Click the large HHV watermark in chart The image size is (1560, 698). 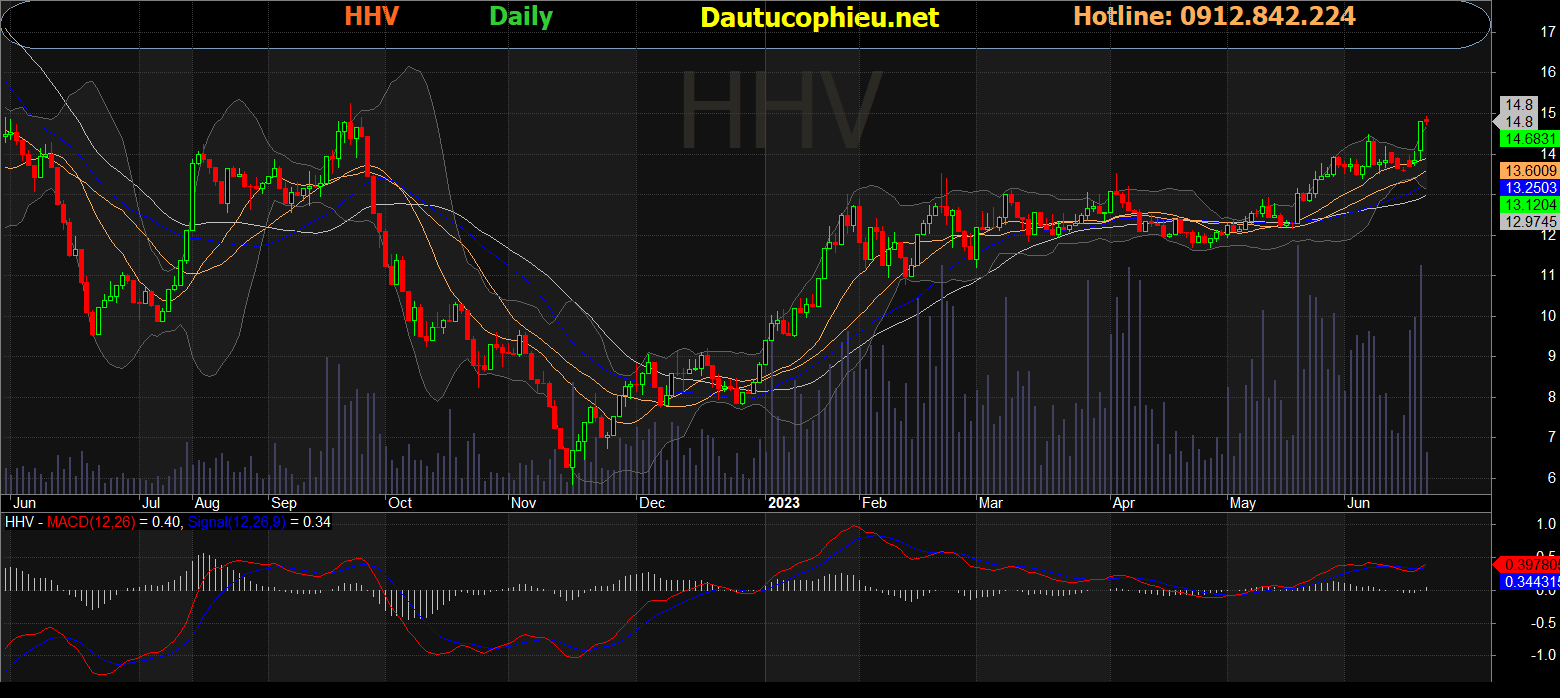[780, 110]
